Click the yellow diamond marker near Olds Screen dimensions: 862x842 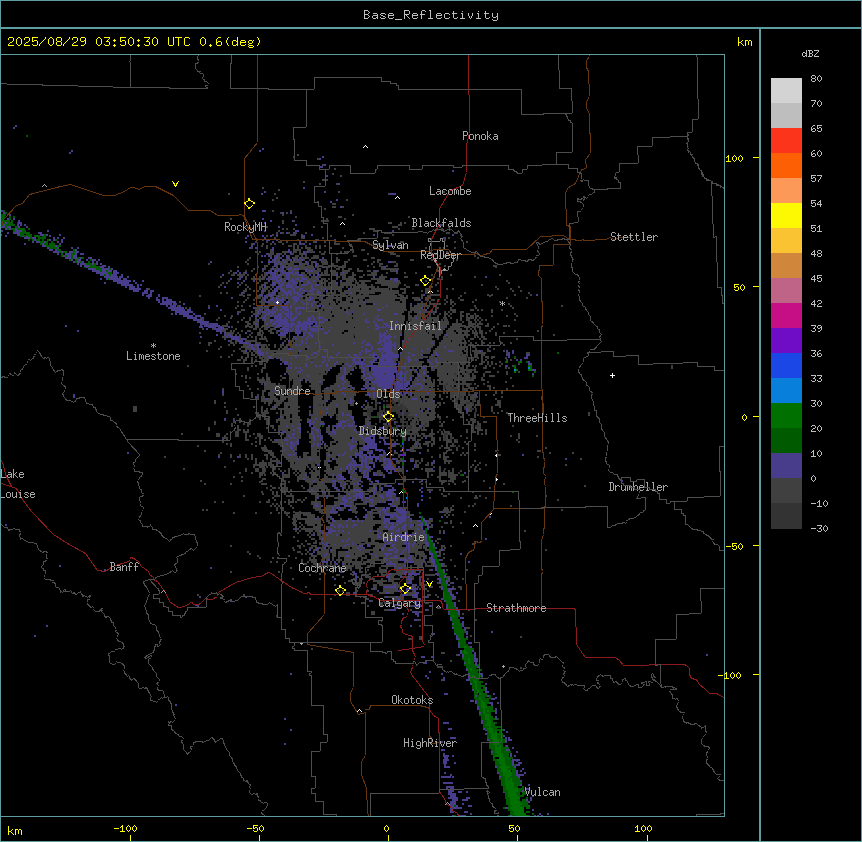click(x=388, y=416)
